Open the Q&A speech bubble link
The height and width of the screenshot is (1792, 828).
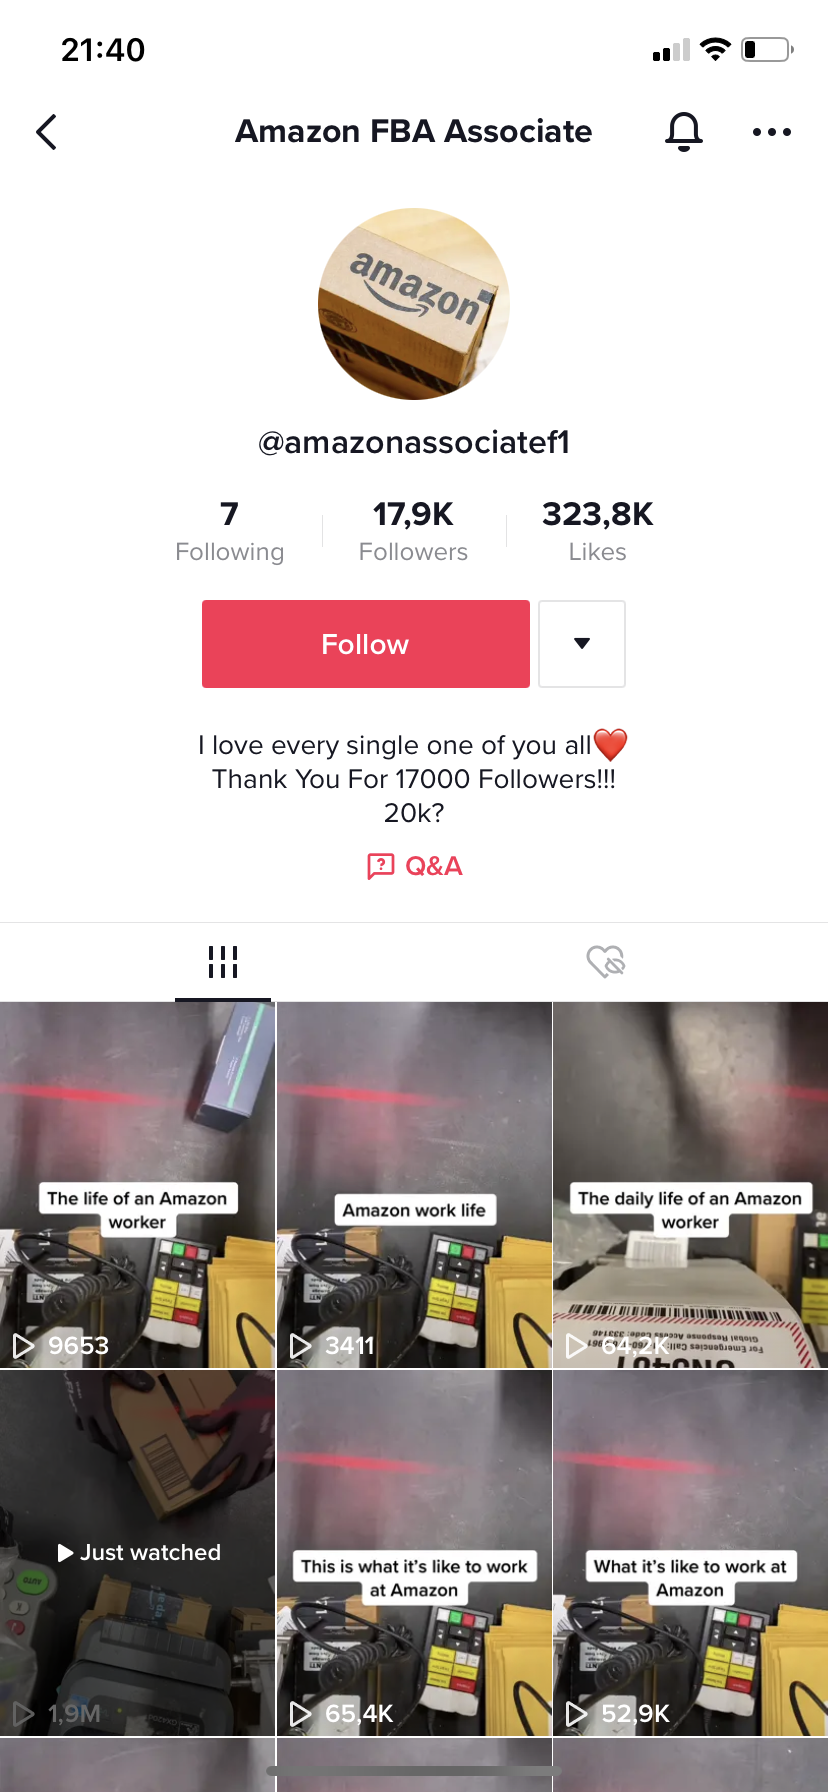[x=414, y=866]
